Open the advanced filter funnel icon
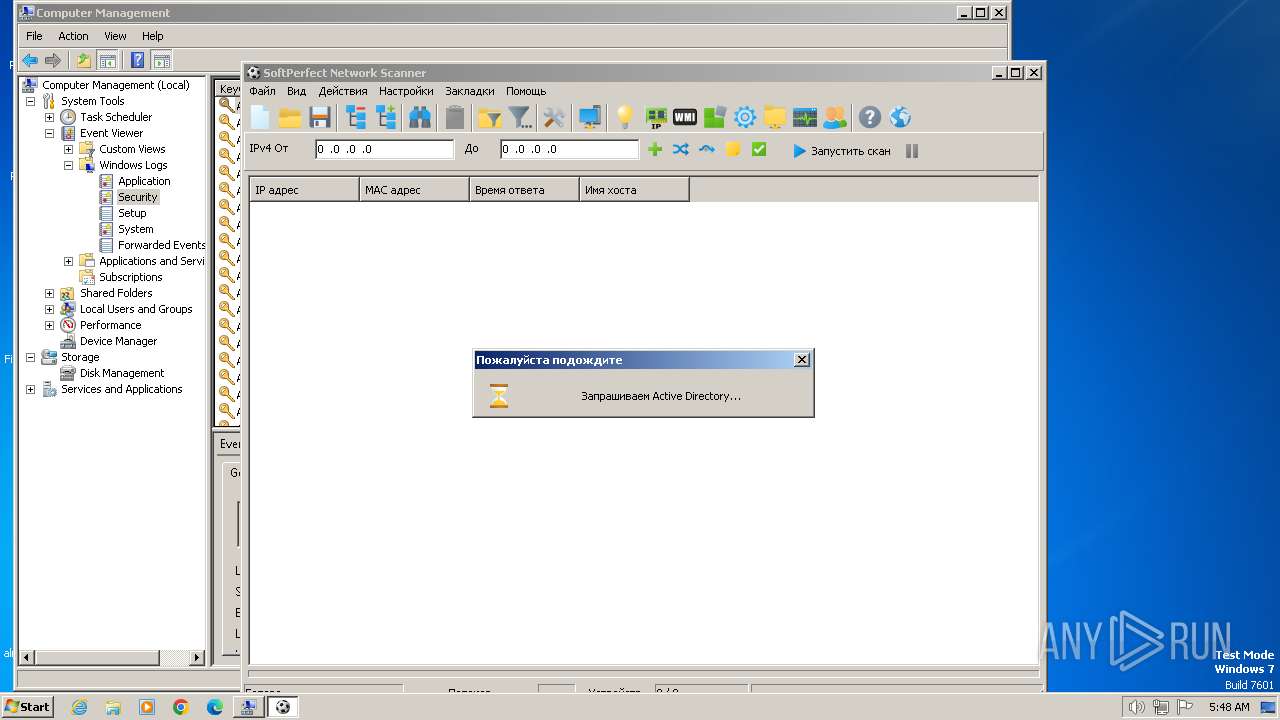Image resolution: width=1280 pixels, height=720 pixels. 520,118
